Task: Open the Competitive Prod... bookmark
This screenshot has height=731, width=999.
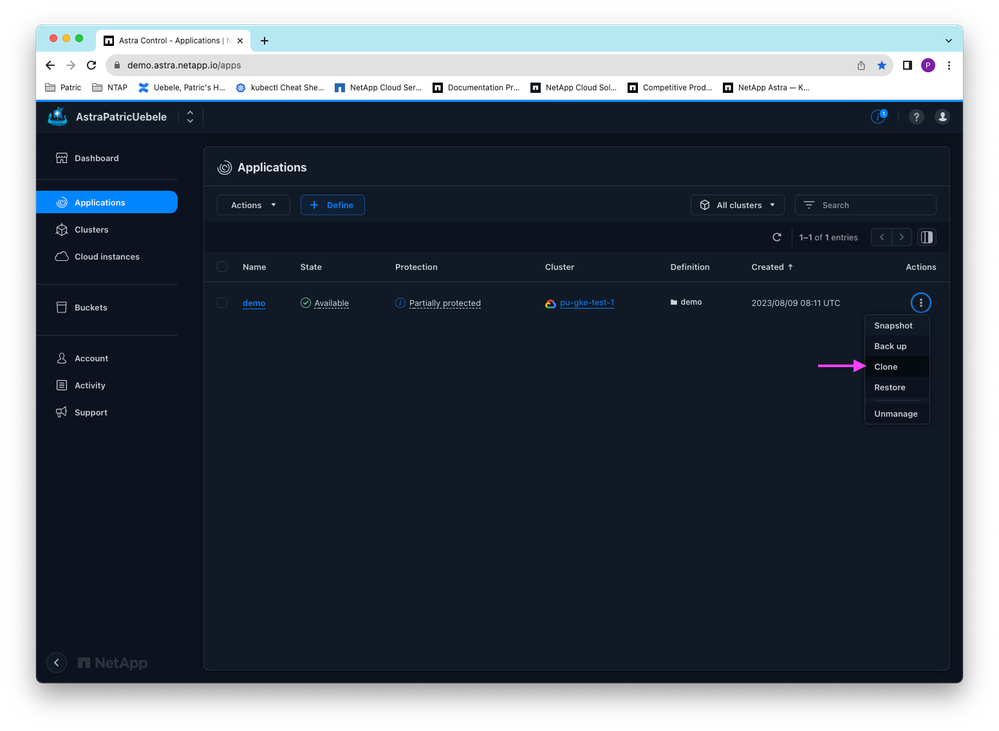Action: (670, 88)
